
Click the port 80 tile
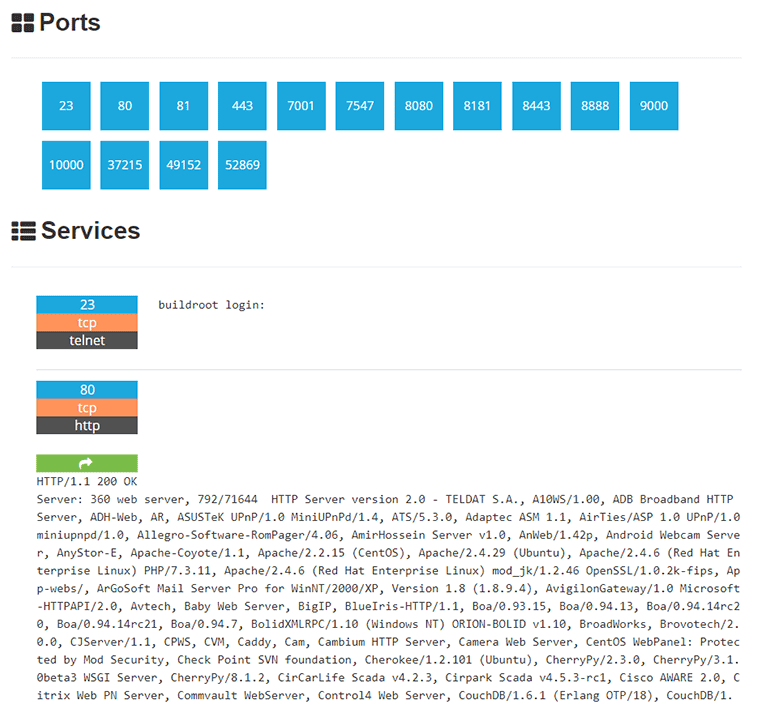(125, 106)
